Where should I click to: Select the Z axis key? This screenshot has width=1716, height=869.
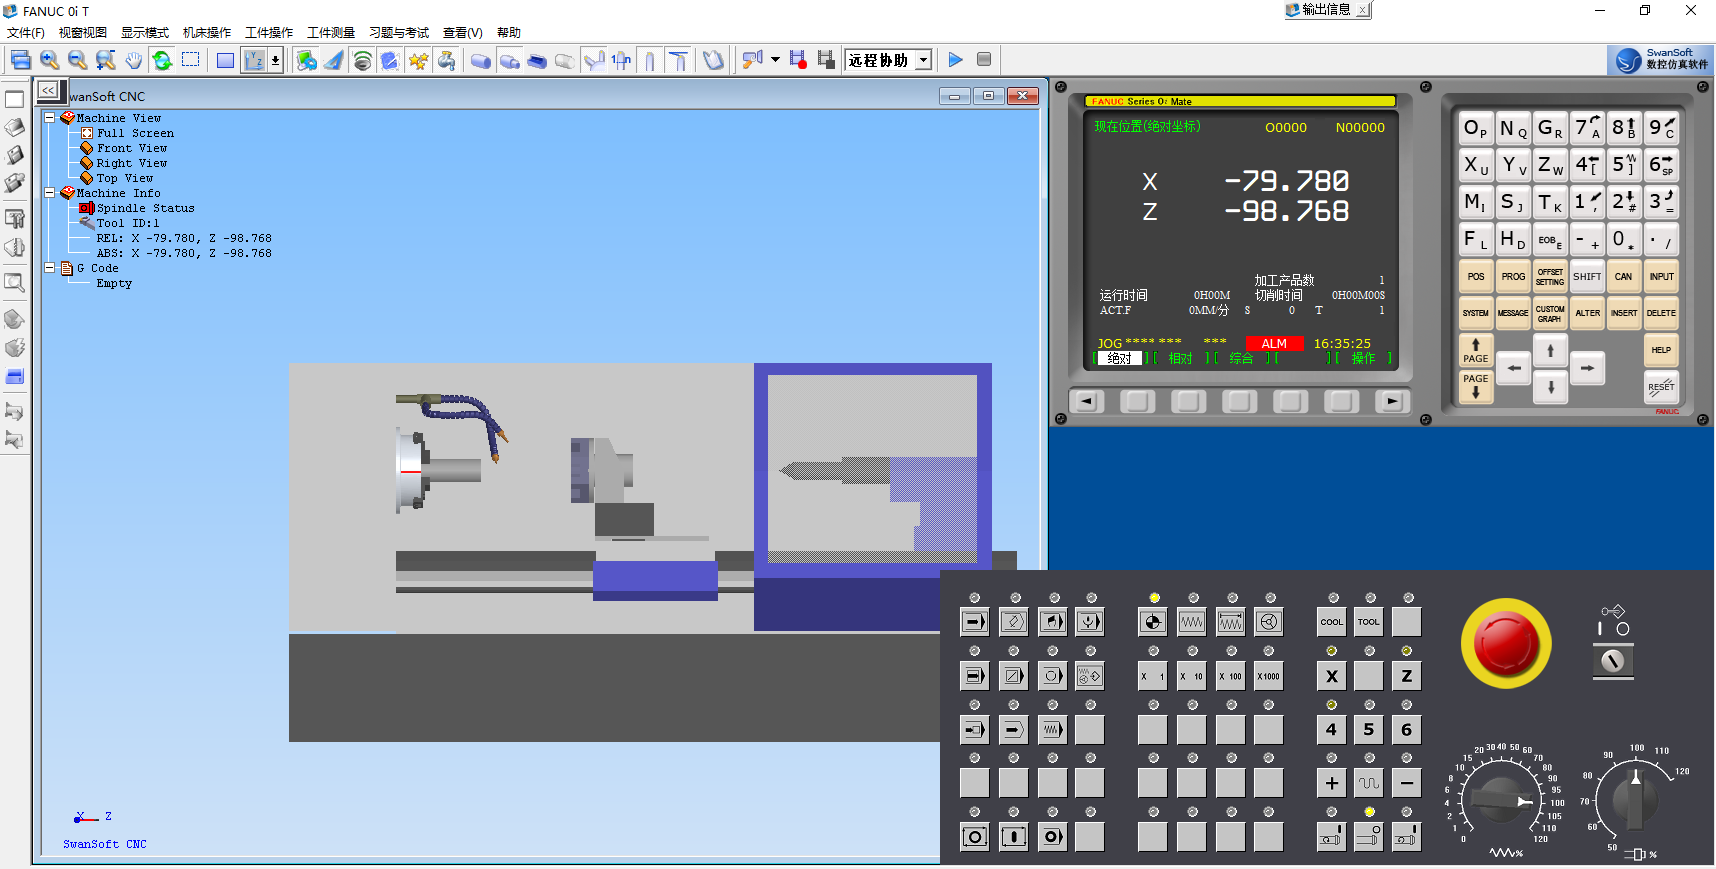[x=1406, y=676]
